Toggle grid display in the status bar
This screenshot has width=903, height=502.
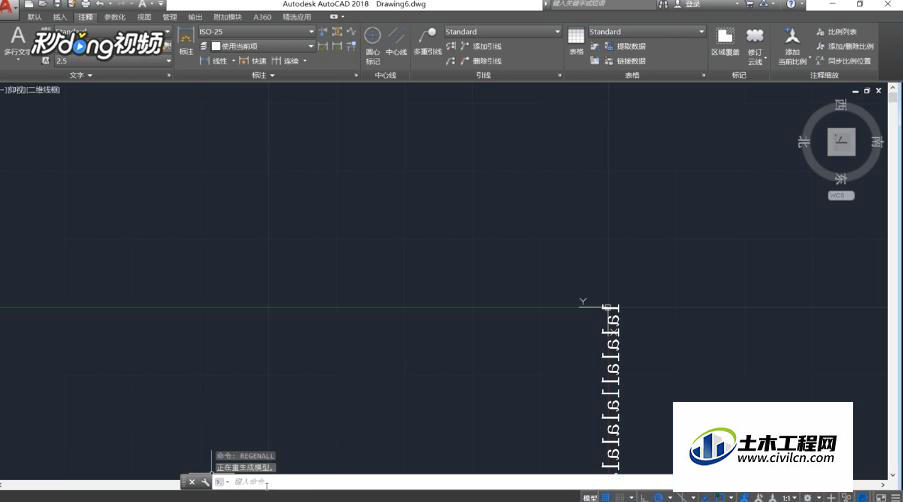click(x=606, y=497)
